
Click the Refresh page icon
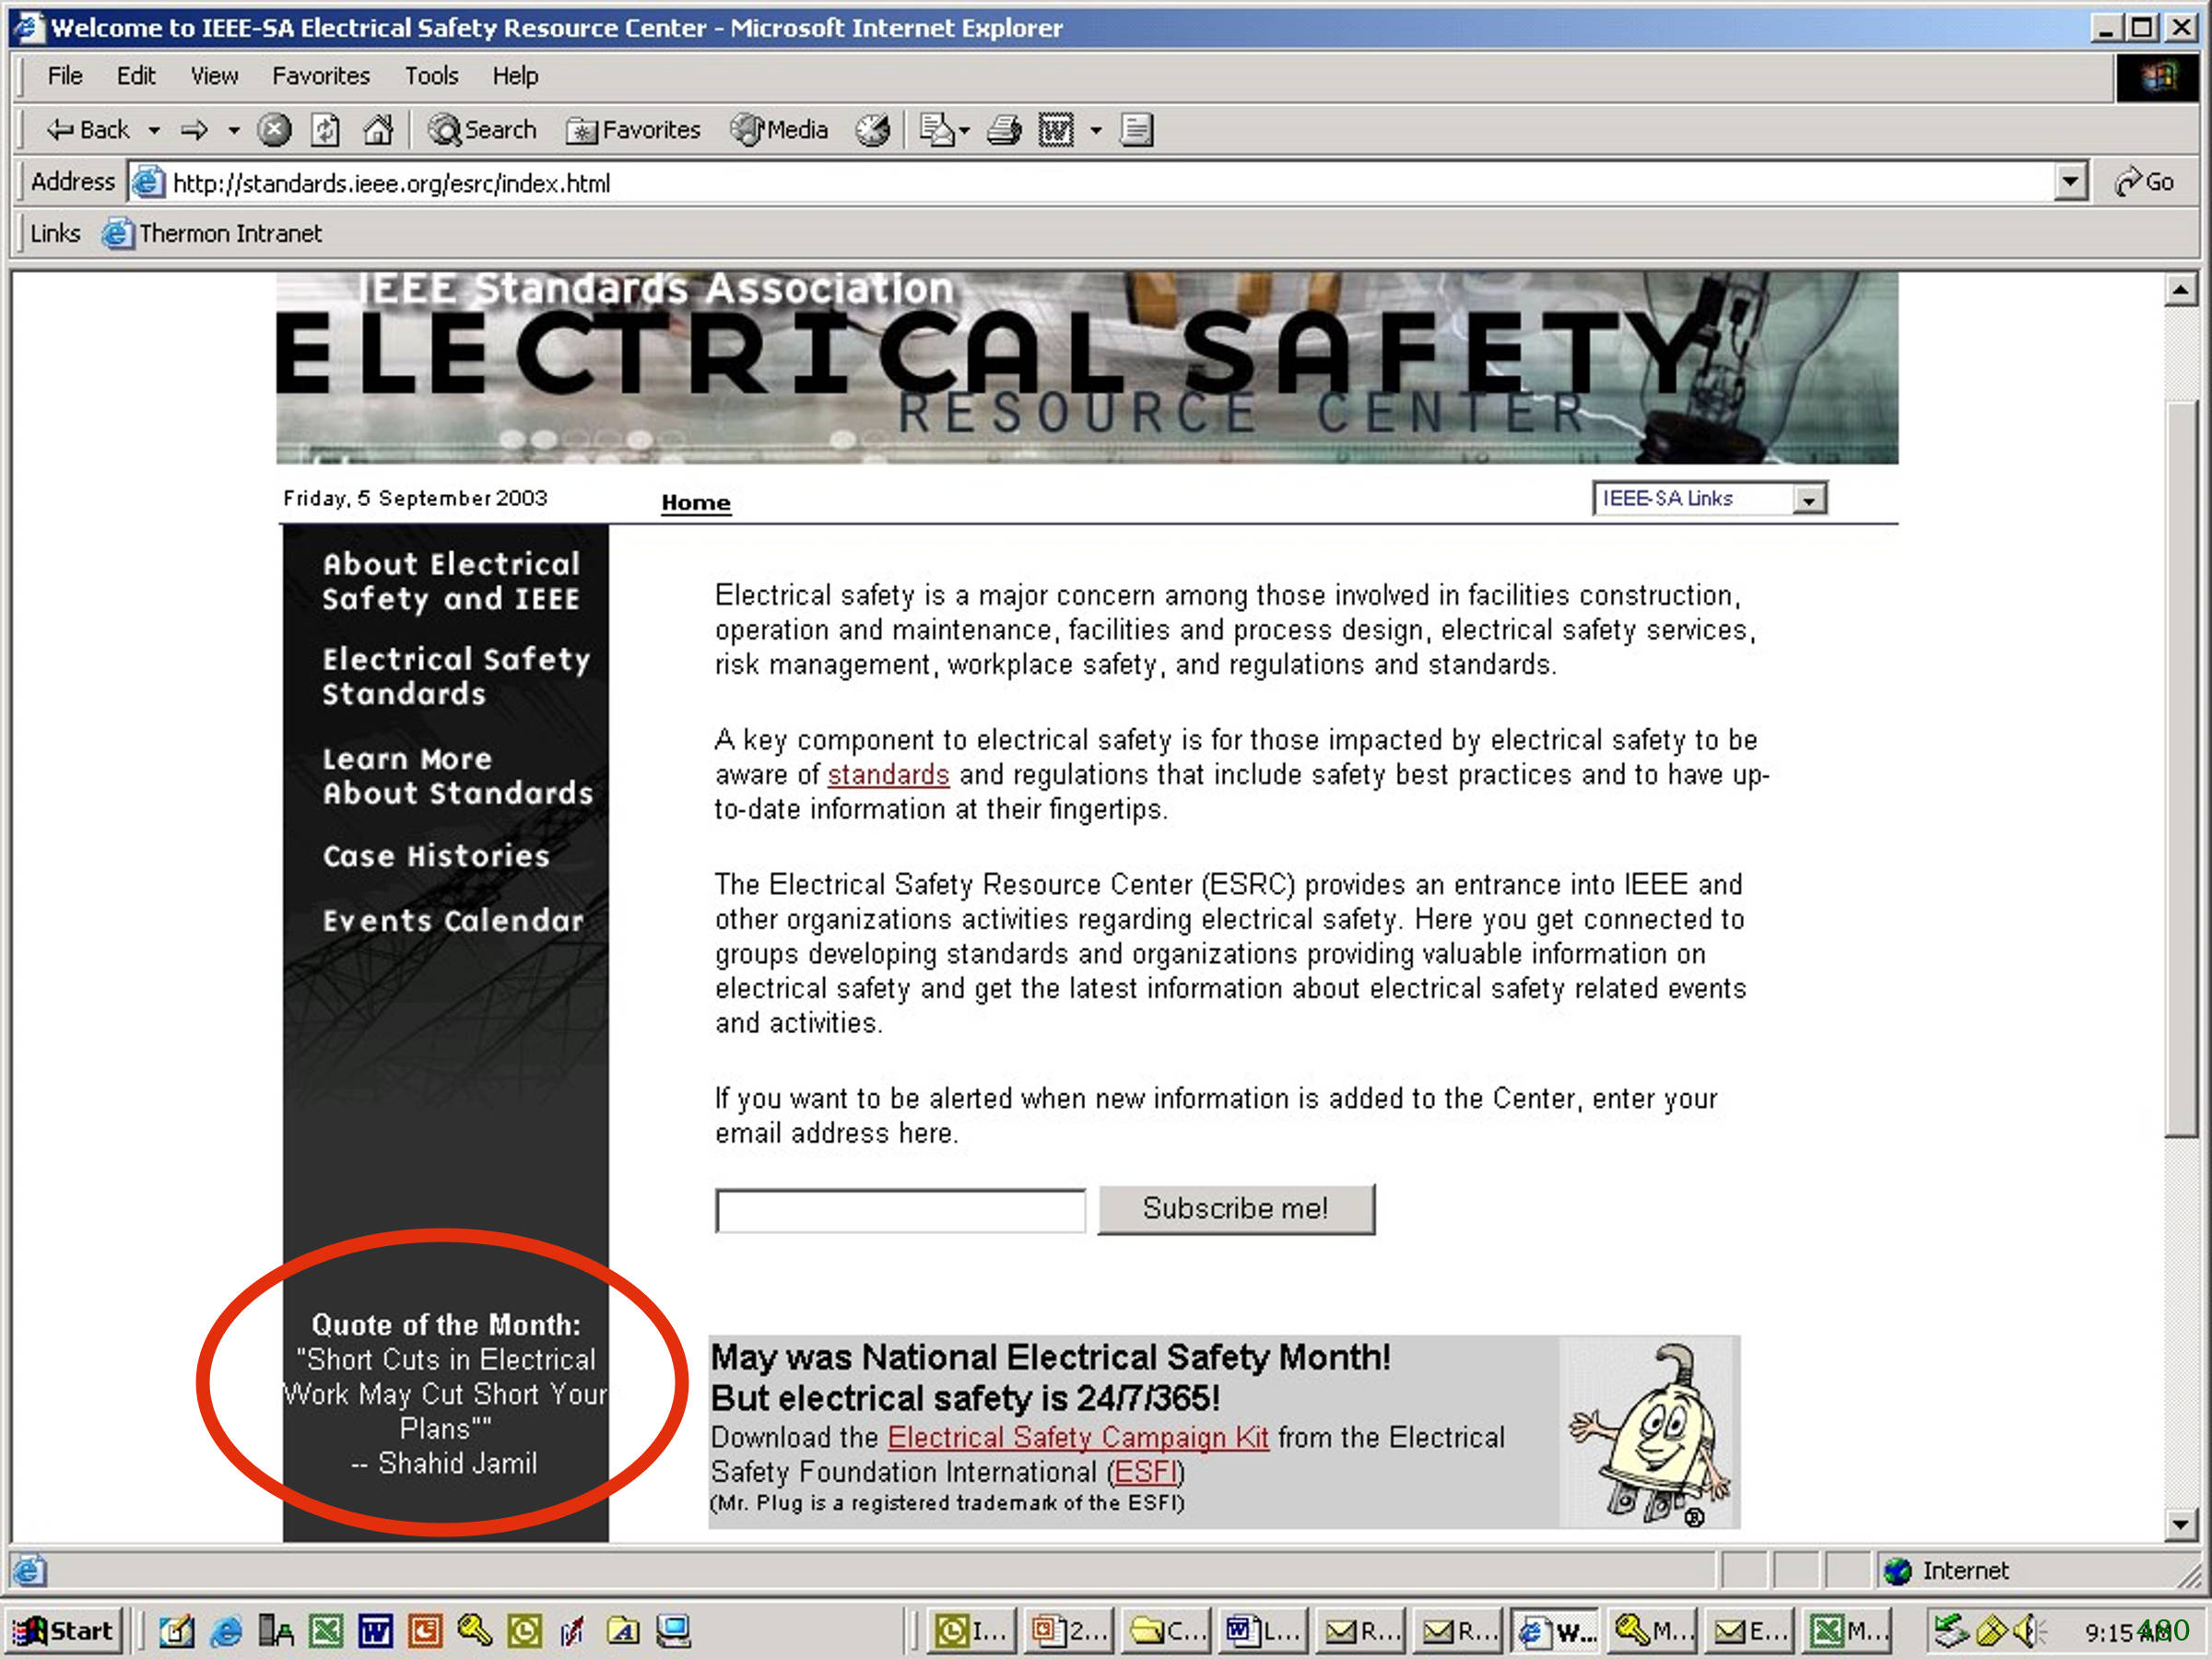pos(326,130)
